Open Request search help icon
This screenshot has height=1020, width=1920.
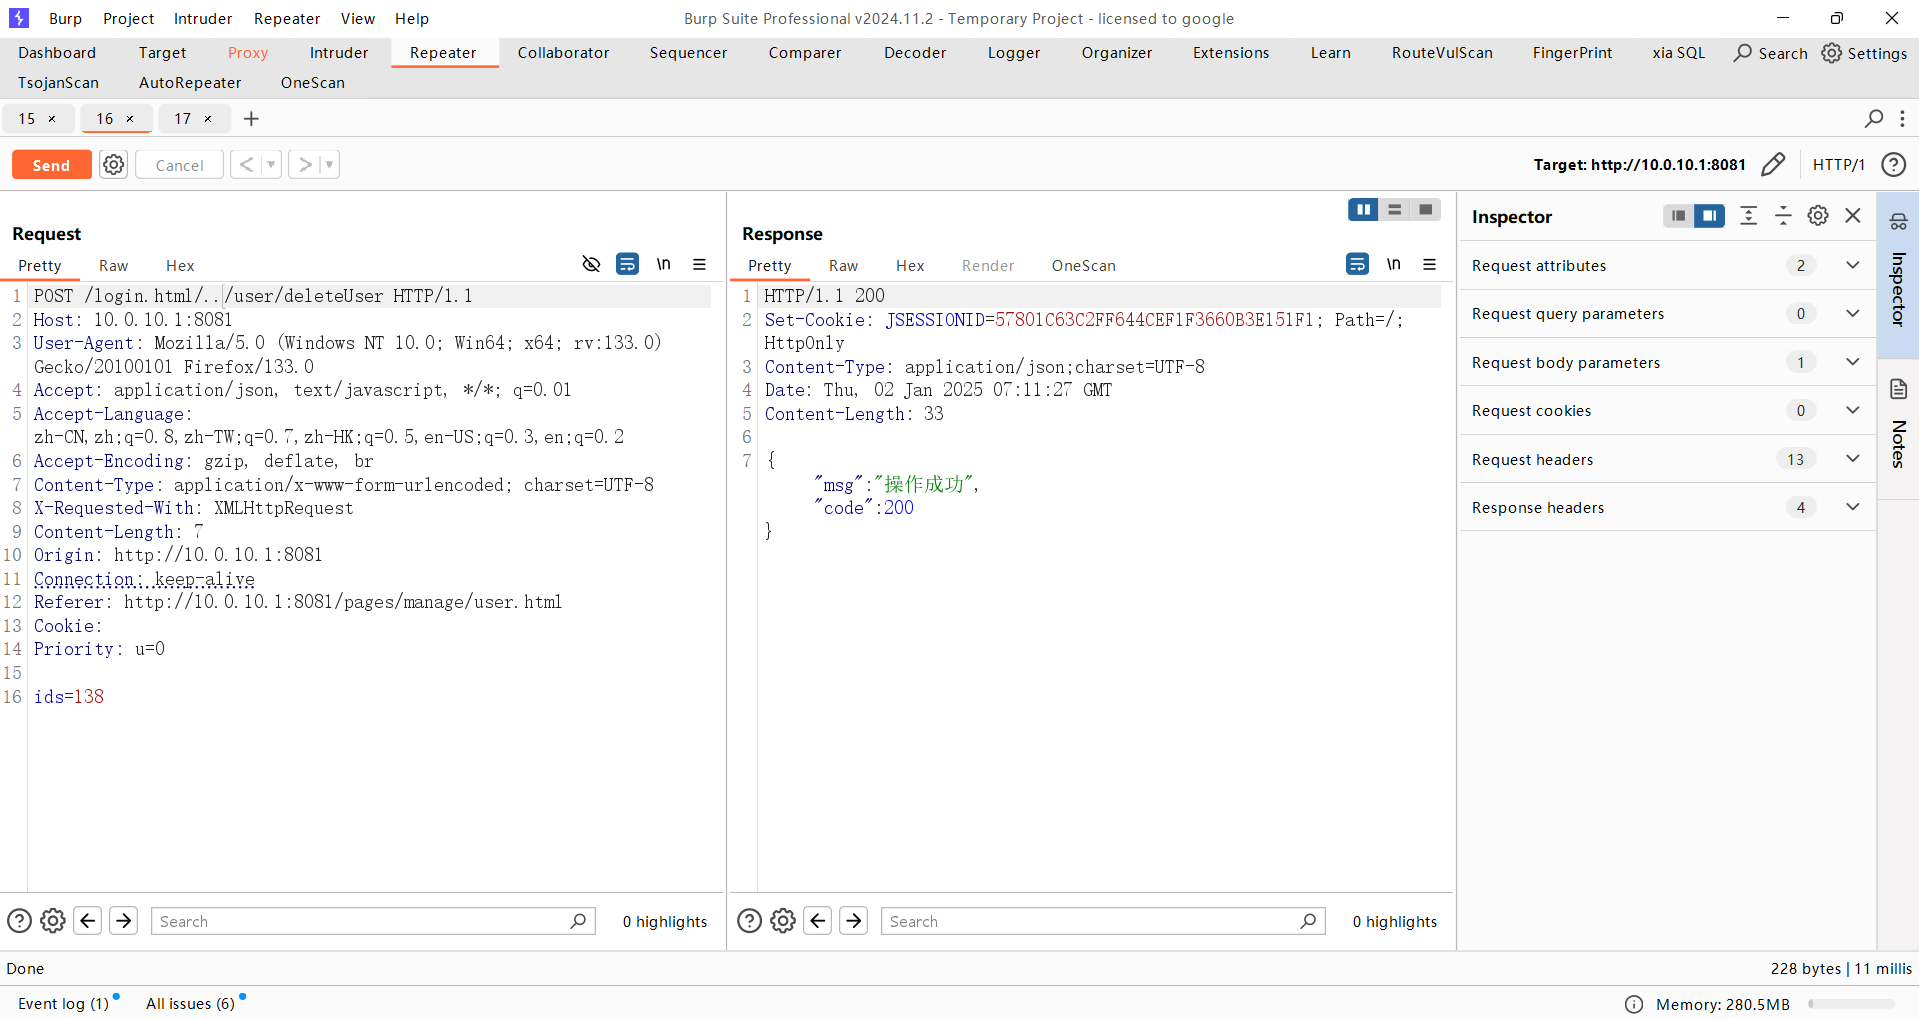[x=19, y=921]
